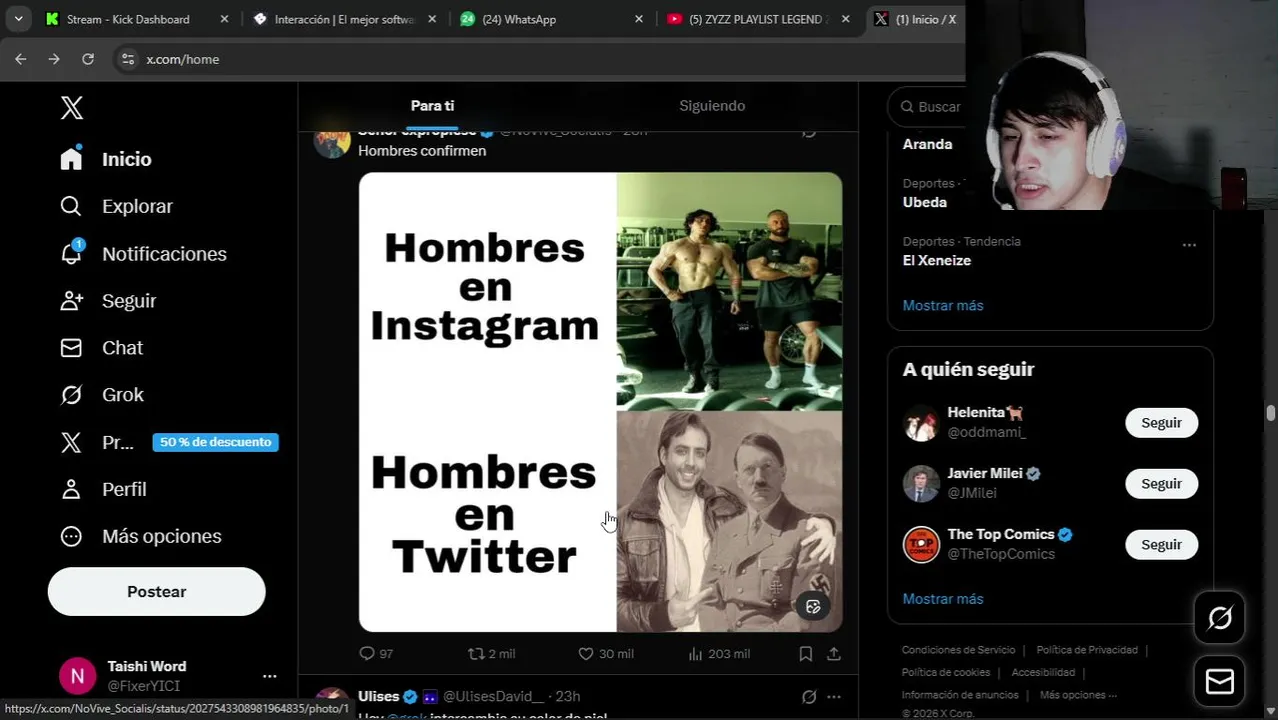This screenshot has width=1278, height=720.
Task: Click the add-person icon beside Seguir
Action: click(71, 300)
